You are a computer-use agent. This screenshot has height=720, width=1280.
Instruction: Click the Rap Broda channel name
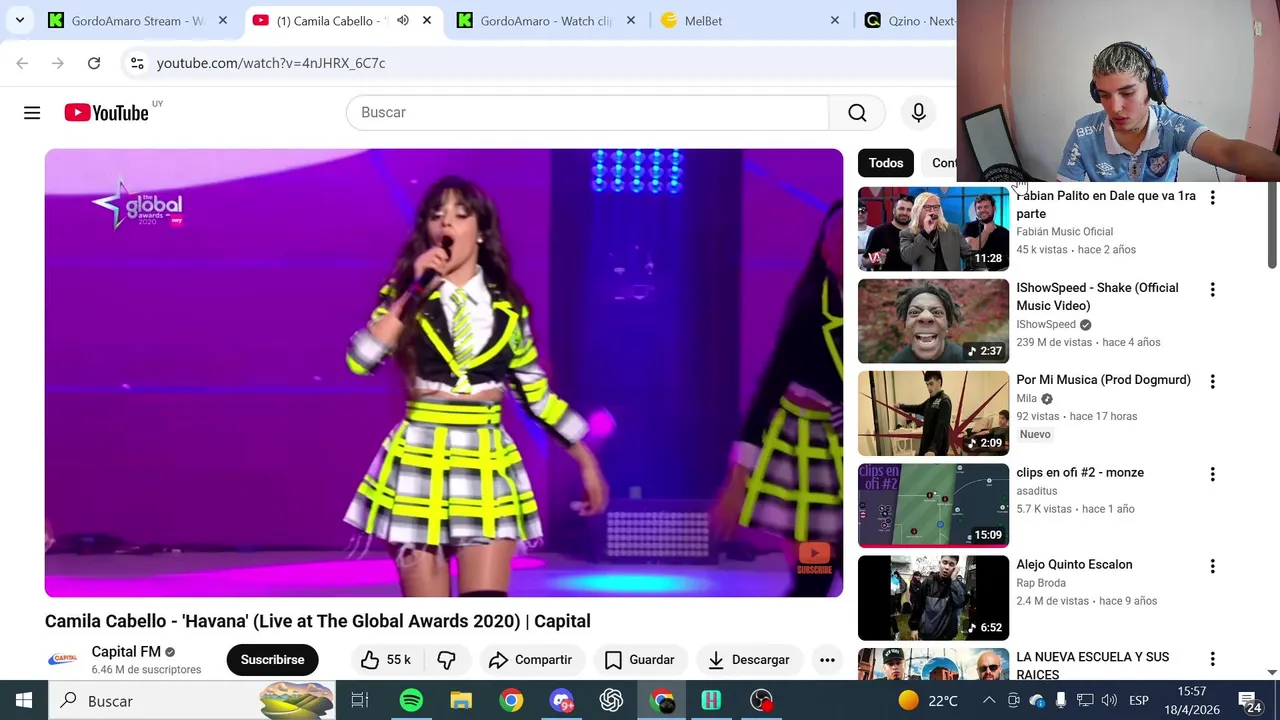1041,583
